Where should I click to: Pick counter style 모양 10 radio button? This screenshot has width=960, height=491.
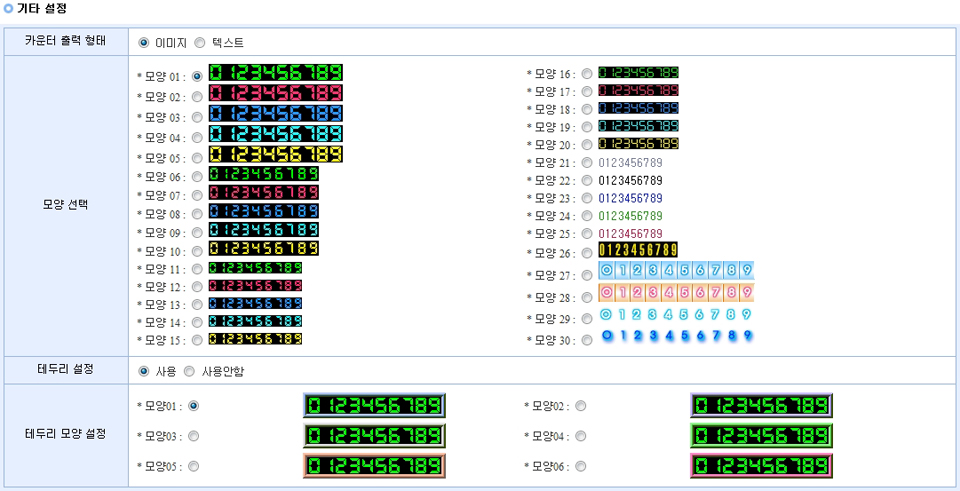(x=197, y=251)
